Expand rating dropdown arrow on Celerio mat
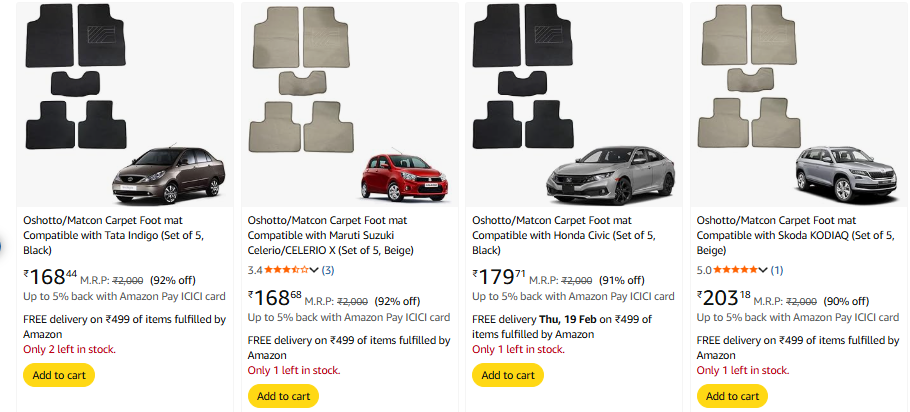 pos(315,271)
